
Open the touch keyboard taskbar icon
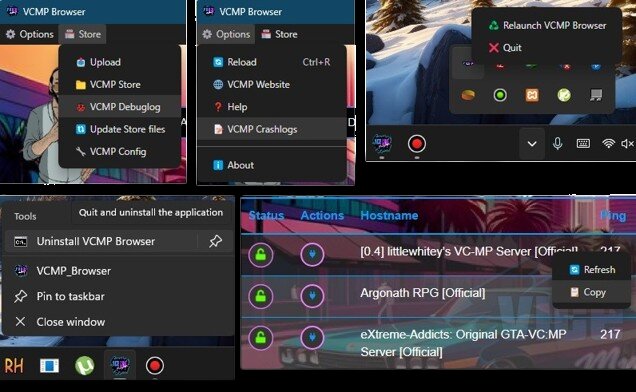click(583, 144)
